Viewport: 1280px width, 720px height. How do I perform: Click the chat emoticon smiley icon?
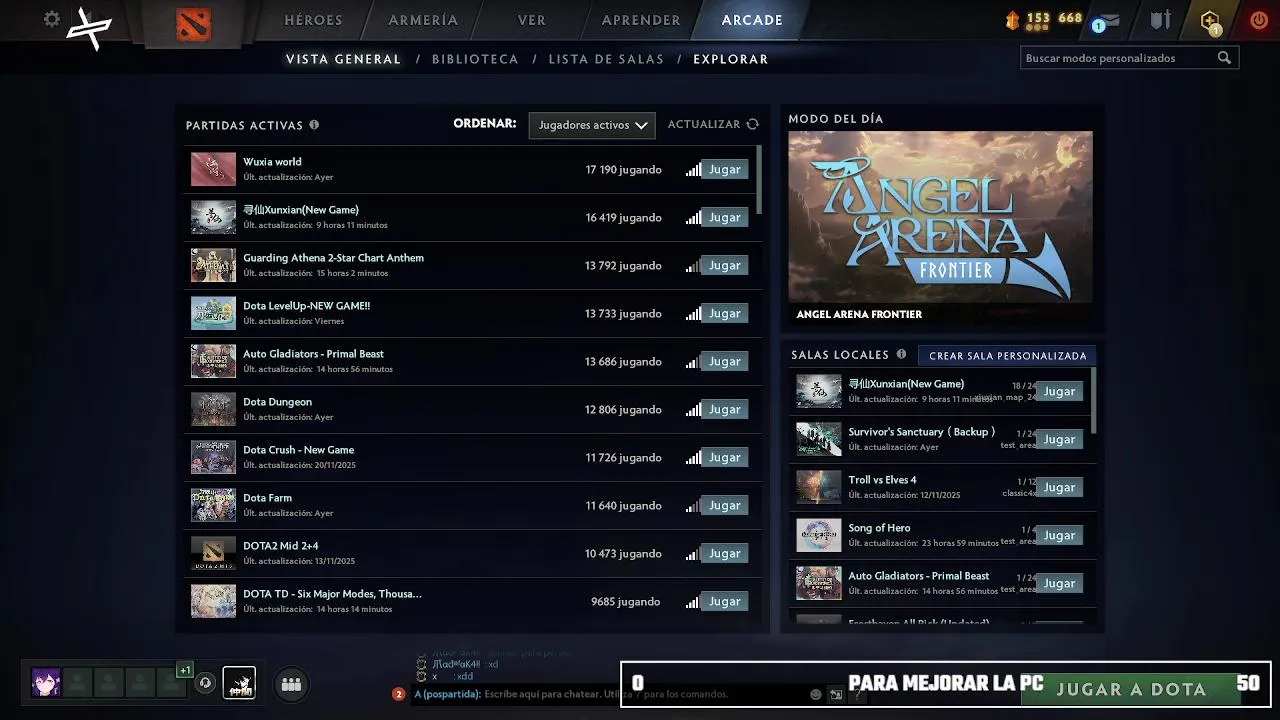(816, 694)
